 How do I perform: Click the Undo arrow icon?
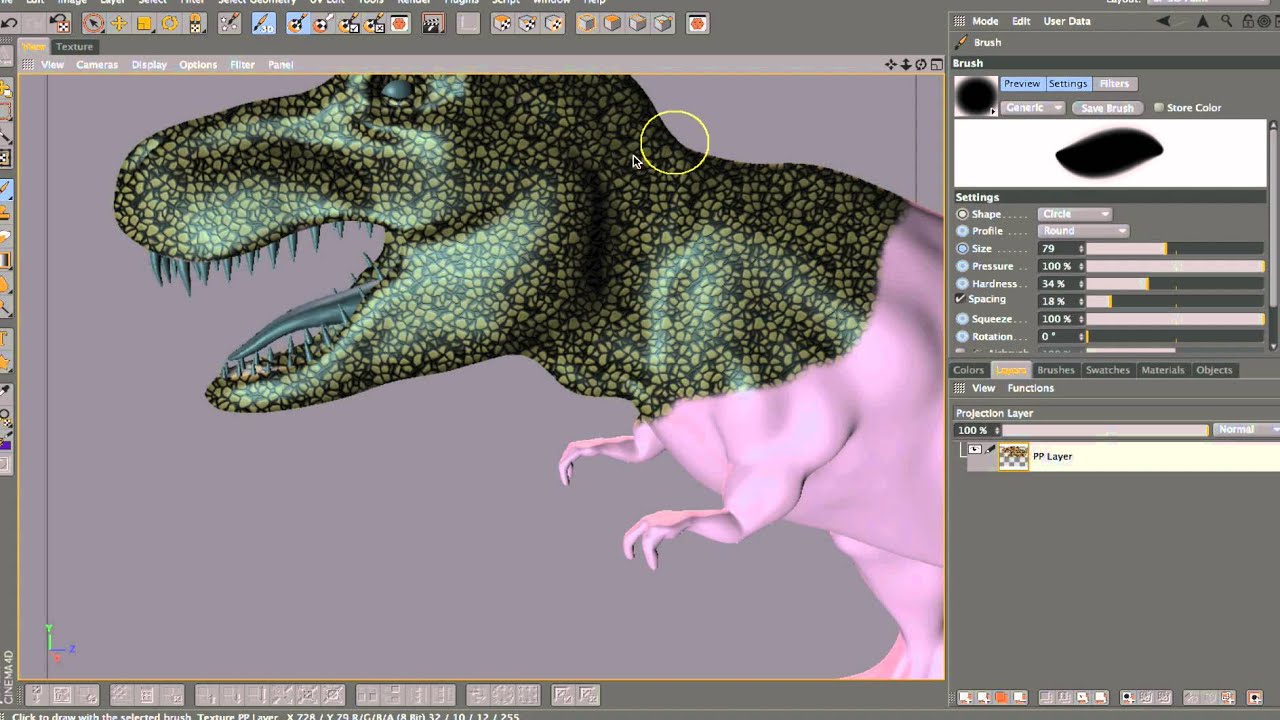(x=10, y=23)
